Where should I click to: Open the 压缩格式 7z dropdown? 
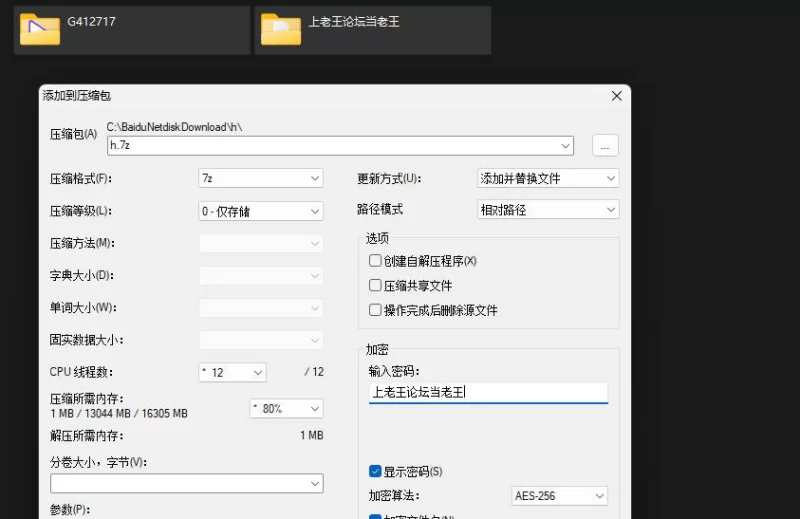[x=261, y=178]
